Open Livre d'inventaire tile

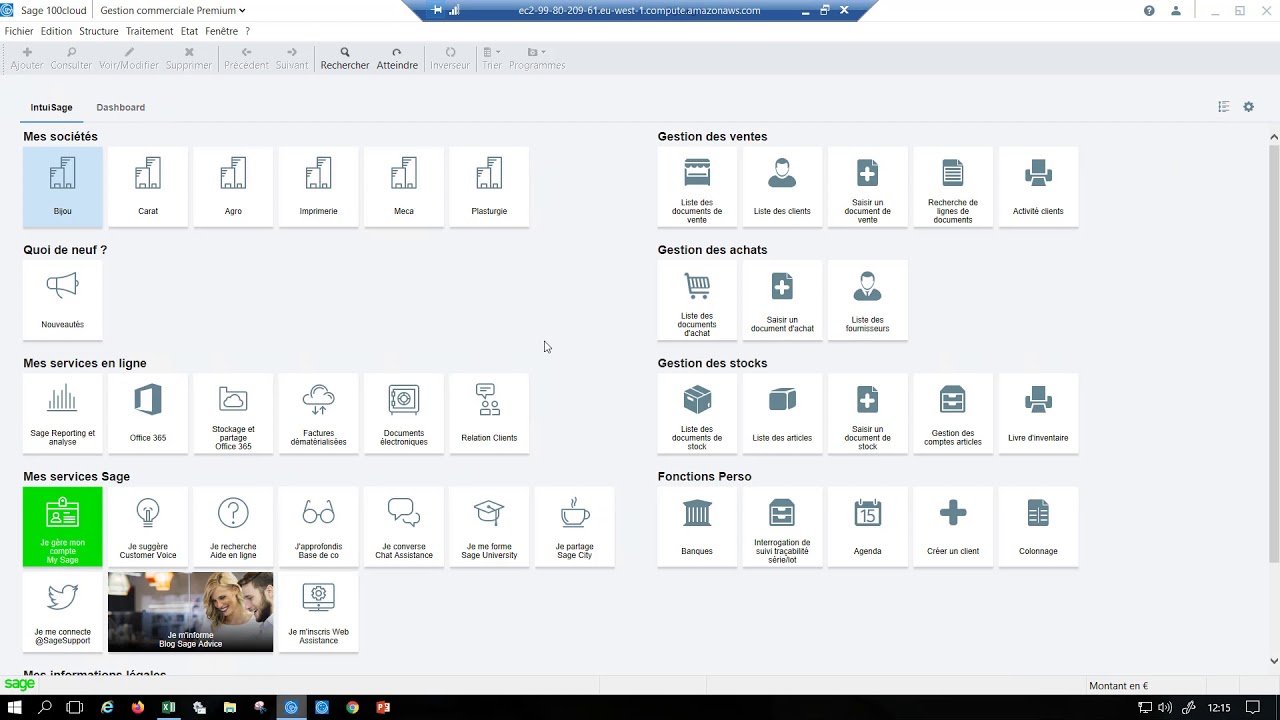pyautogui.click(x=1038, y=414)
